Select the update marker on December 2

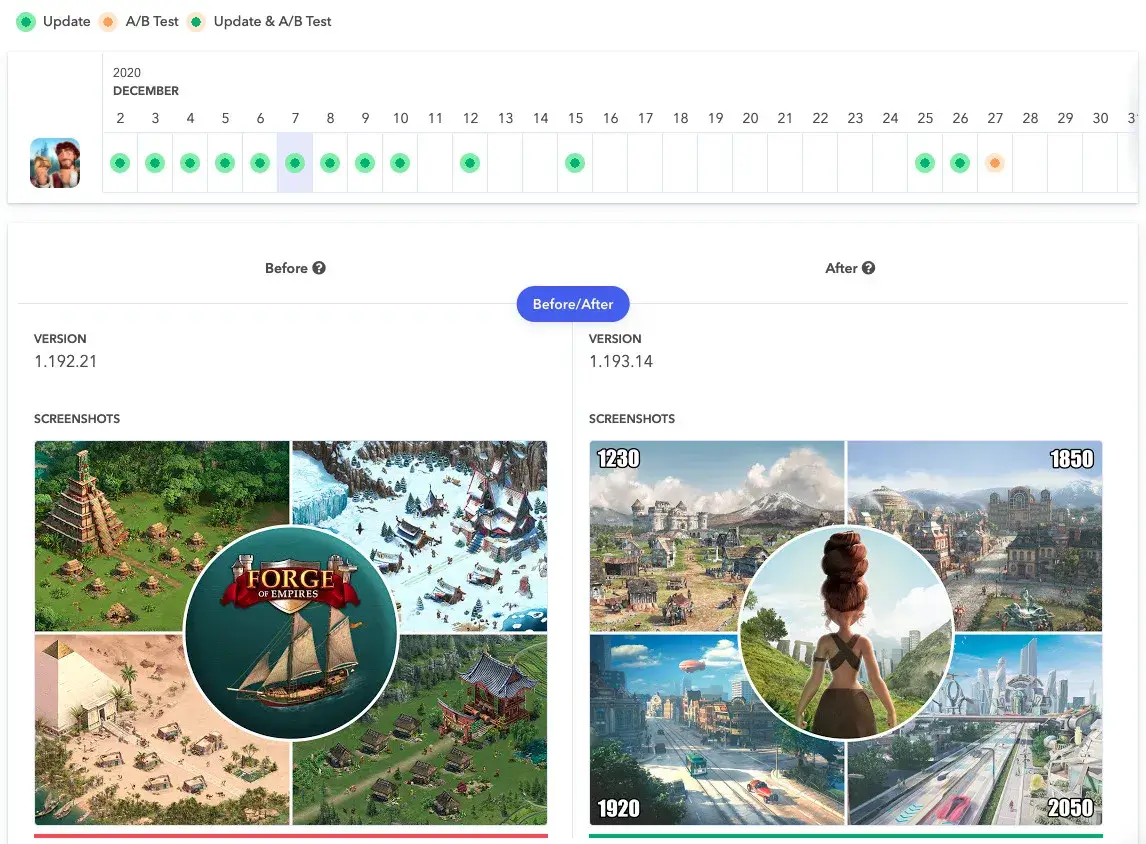click(120, 163)
